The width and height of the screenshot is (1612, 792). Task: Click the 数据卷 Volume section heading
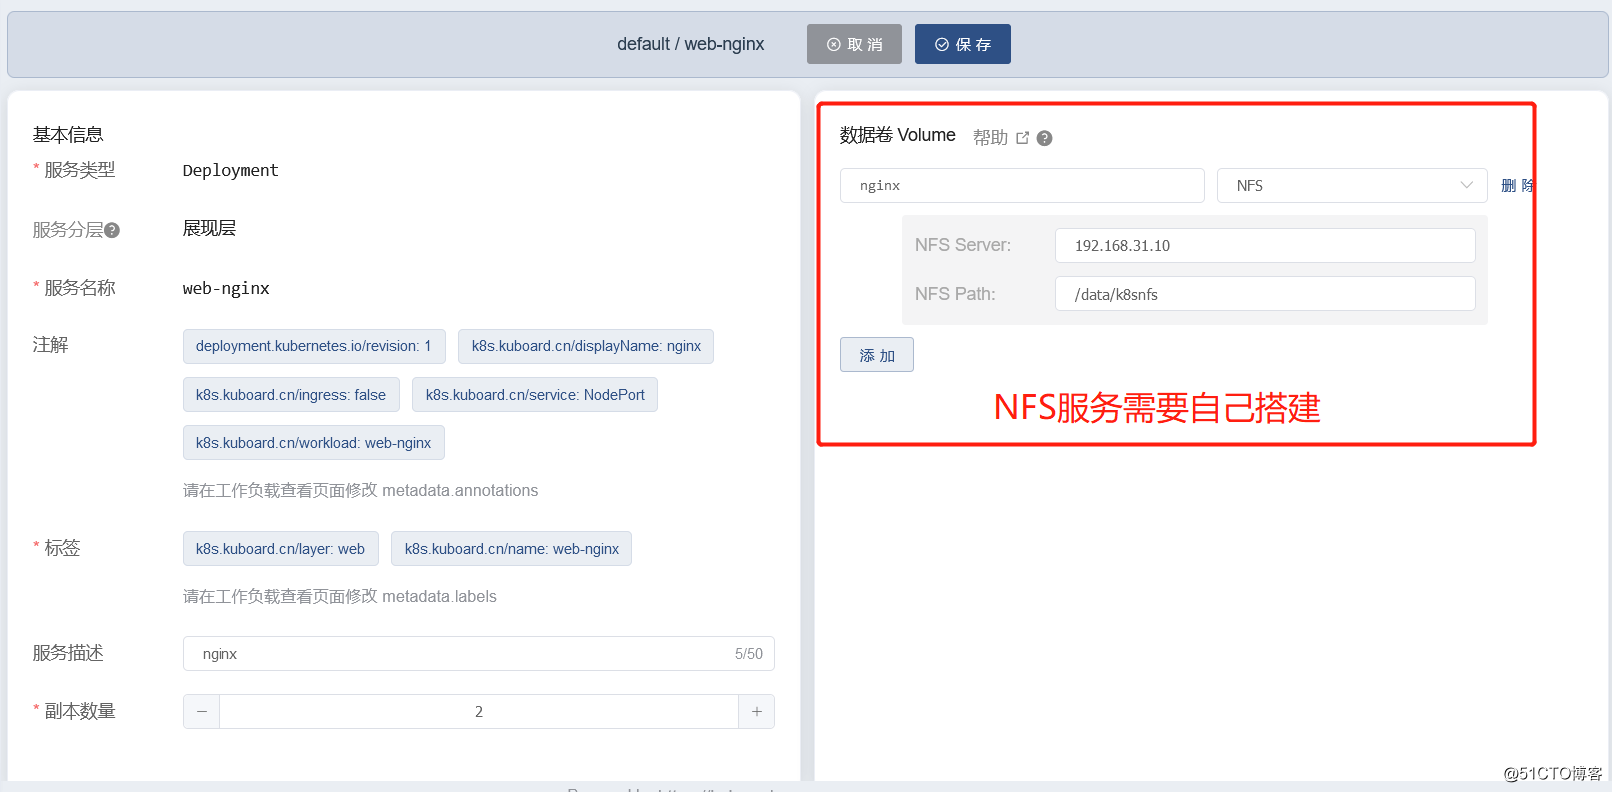[897, 135]
